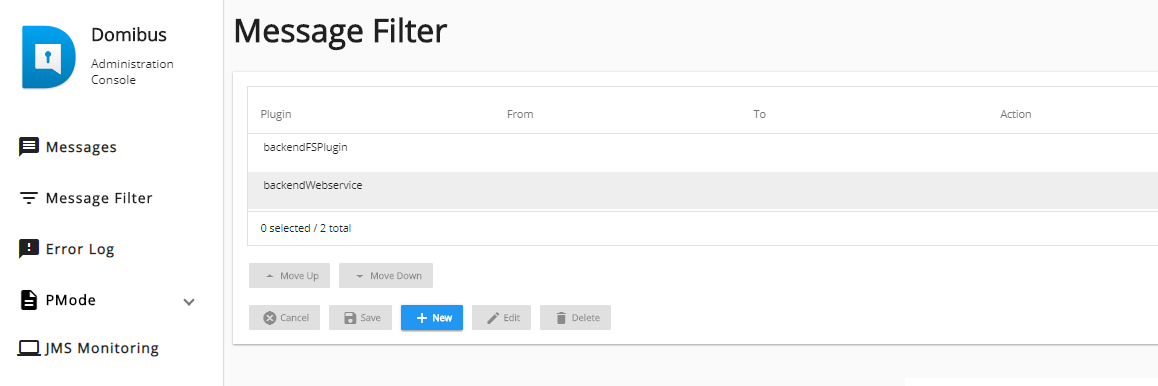Click the Message Filter lines icon
Screen dimensions: 1158x386
pyautogui.click(x=28, y=199)
